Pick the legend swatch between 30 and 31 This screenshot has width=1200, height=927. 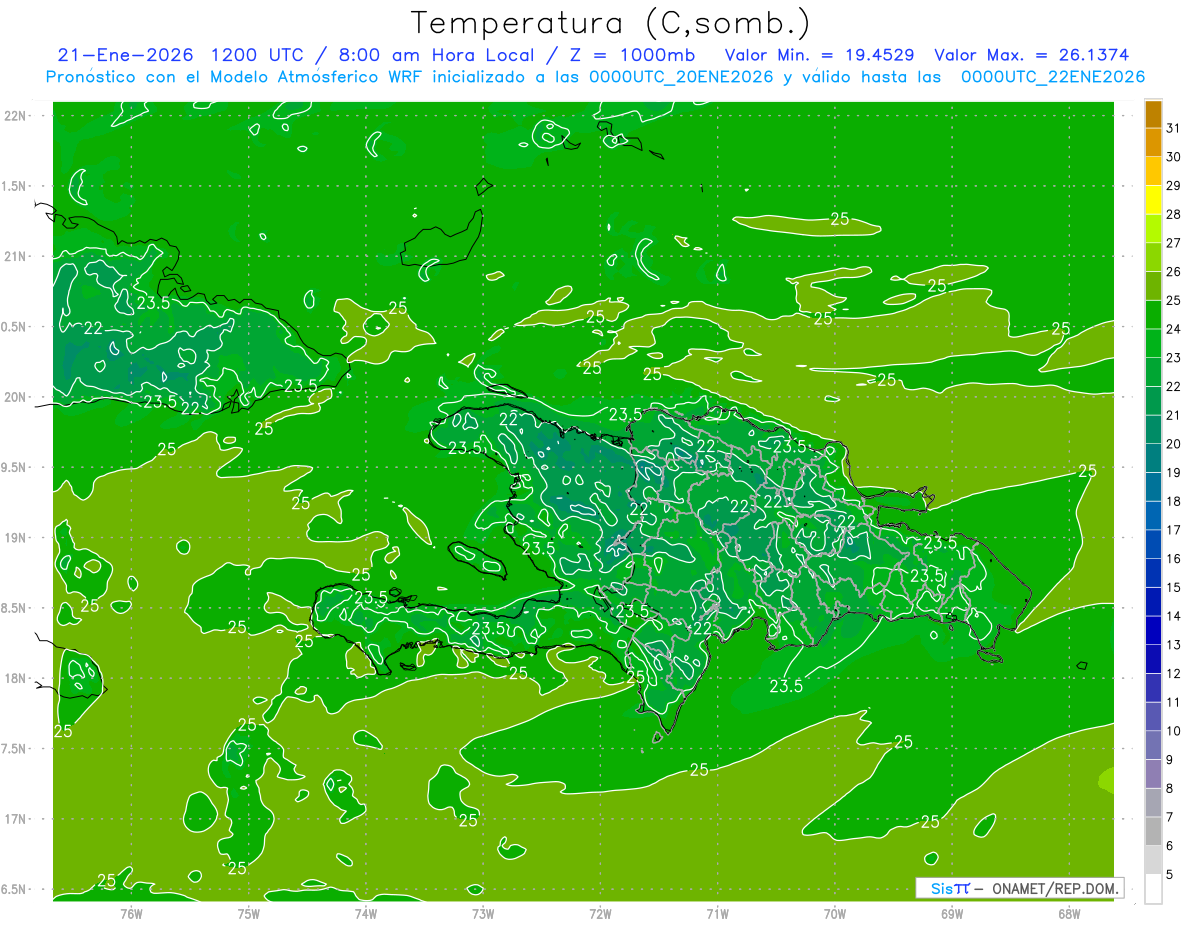coord(1153,143)
